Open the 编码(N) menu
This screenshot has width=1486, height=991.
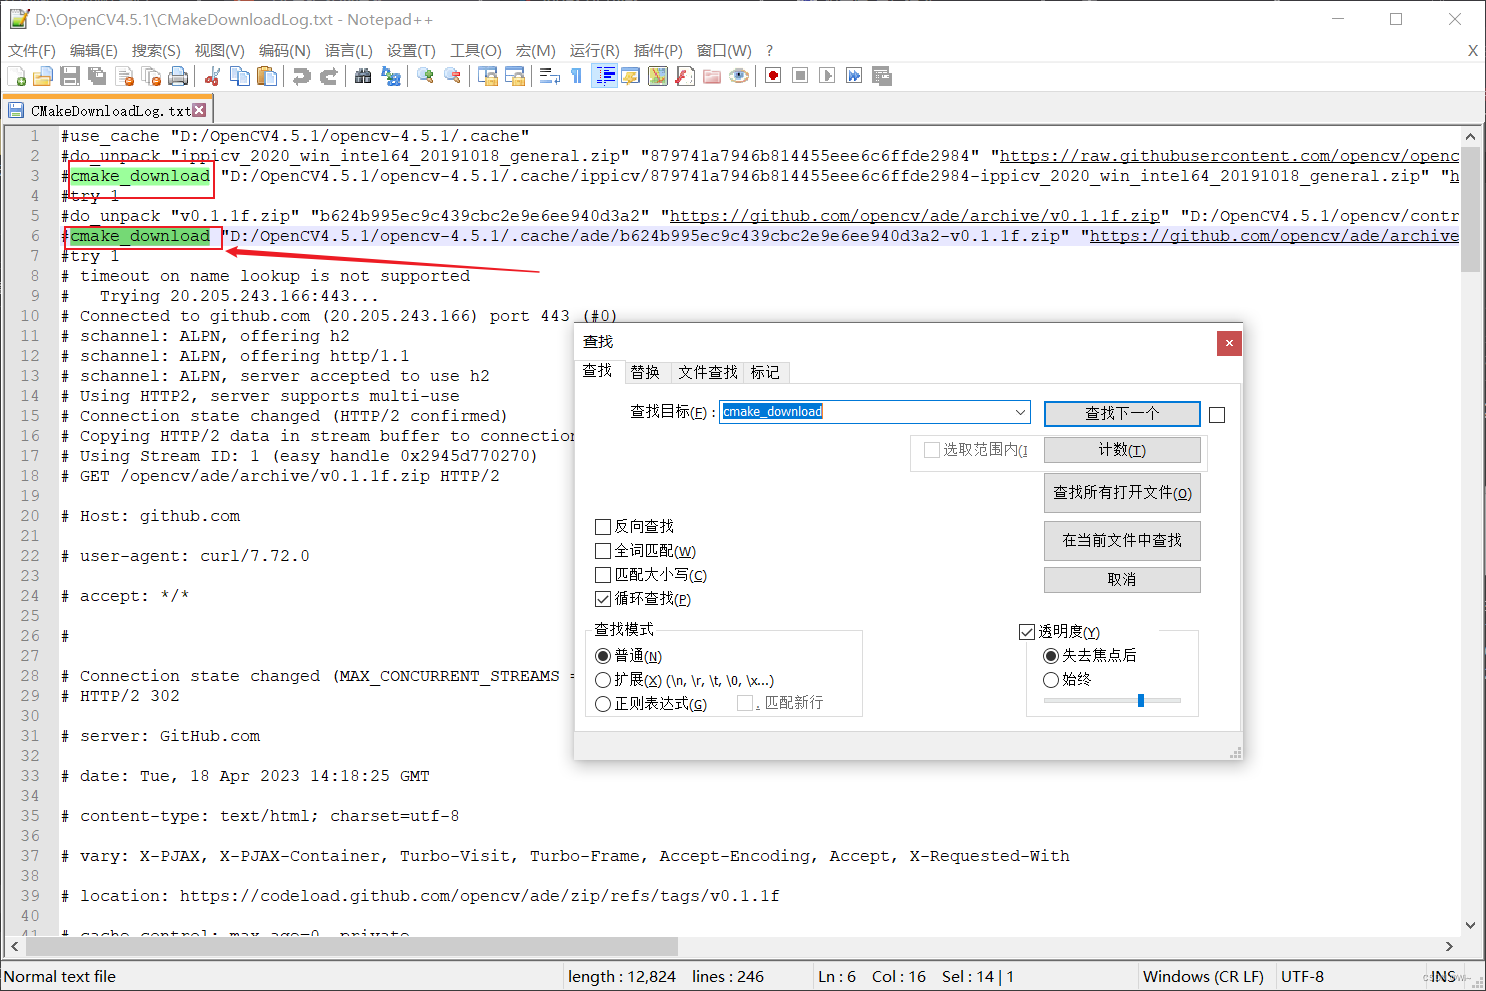point(284,51)
